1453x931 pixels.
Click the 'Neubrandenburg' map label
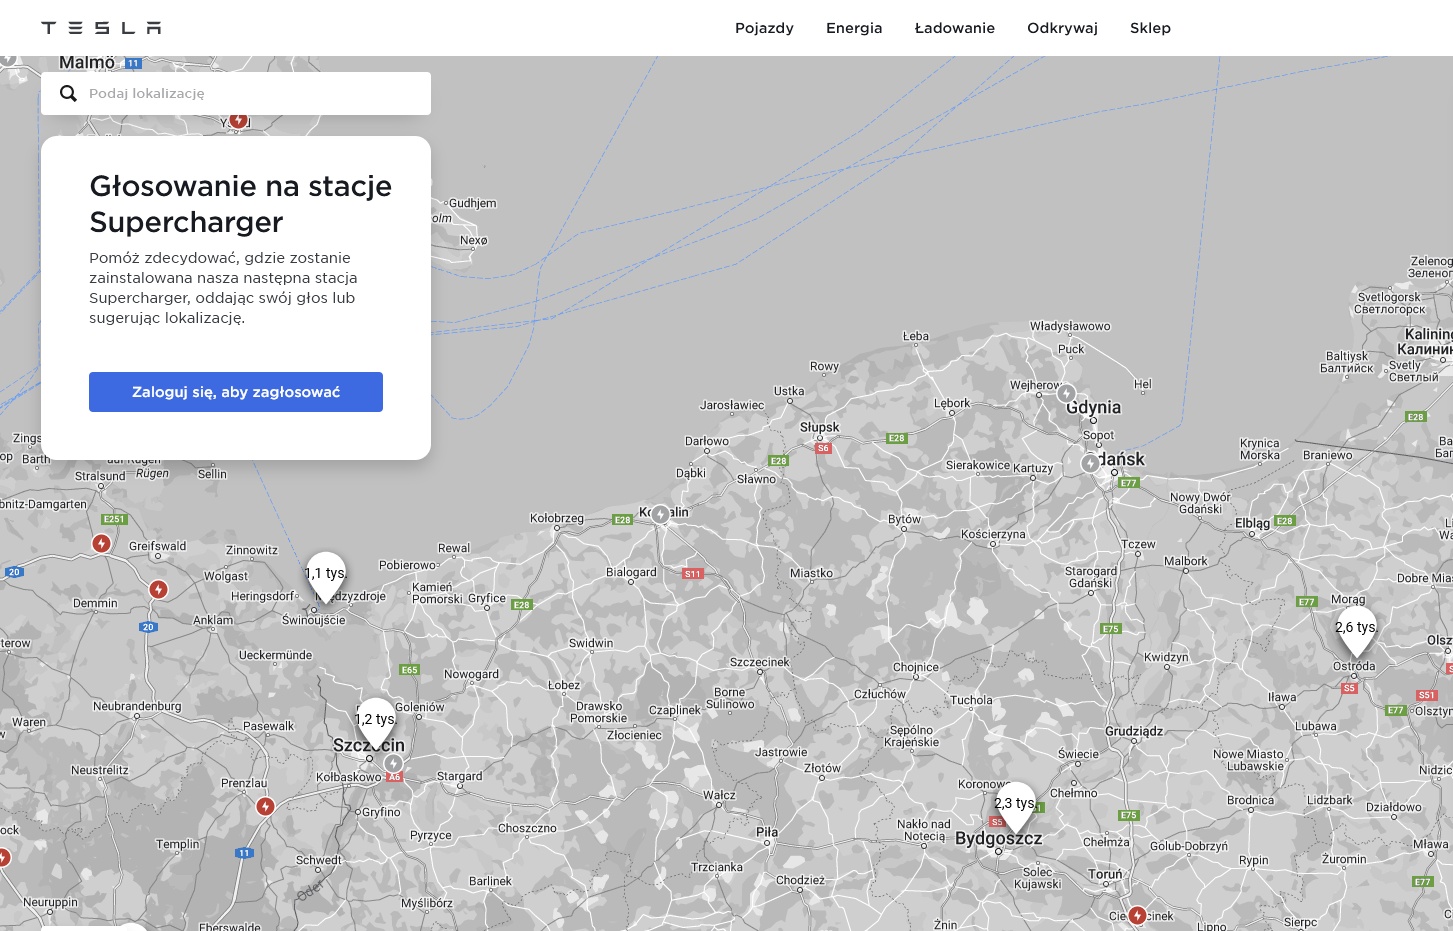[137, 706]
